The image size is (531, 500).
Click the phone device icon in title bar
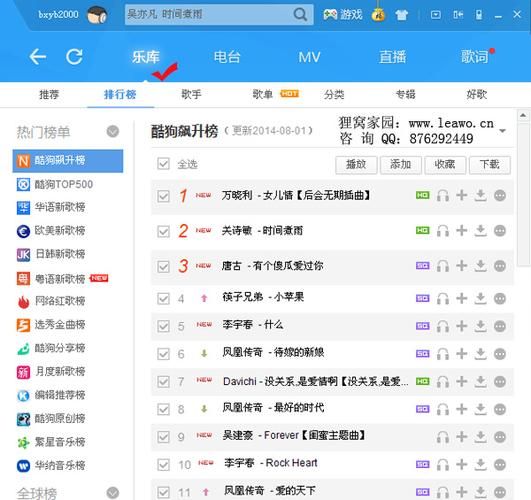479,15
